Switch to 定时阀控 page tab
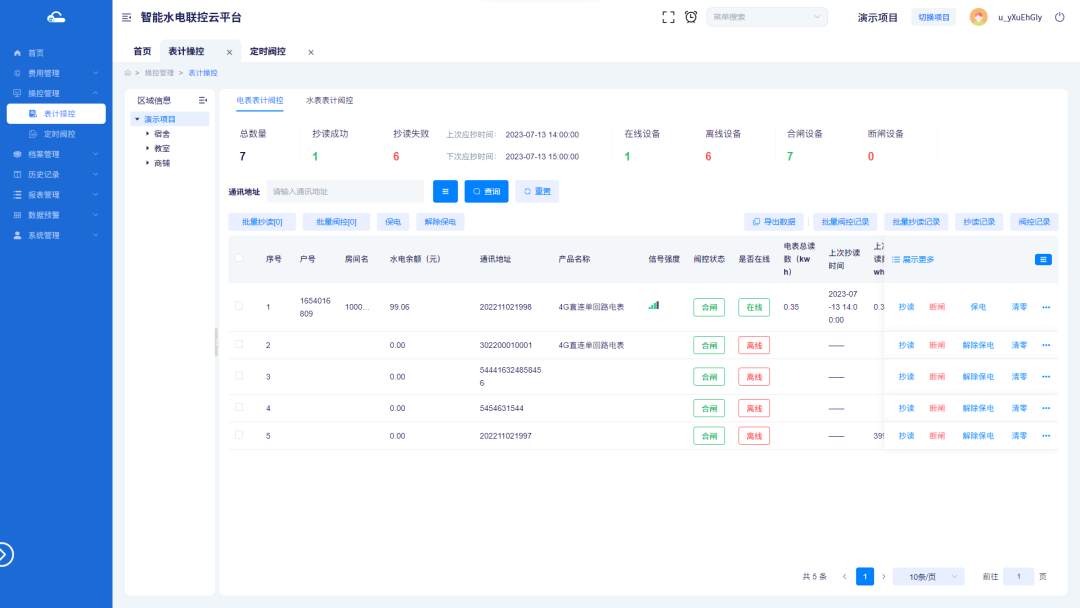Viewport: 1080px width, 608px height. 268,52
